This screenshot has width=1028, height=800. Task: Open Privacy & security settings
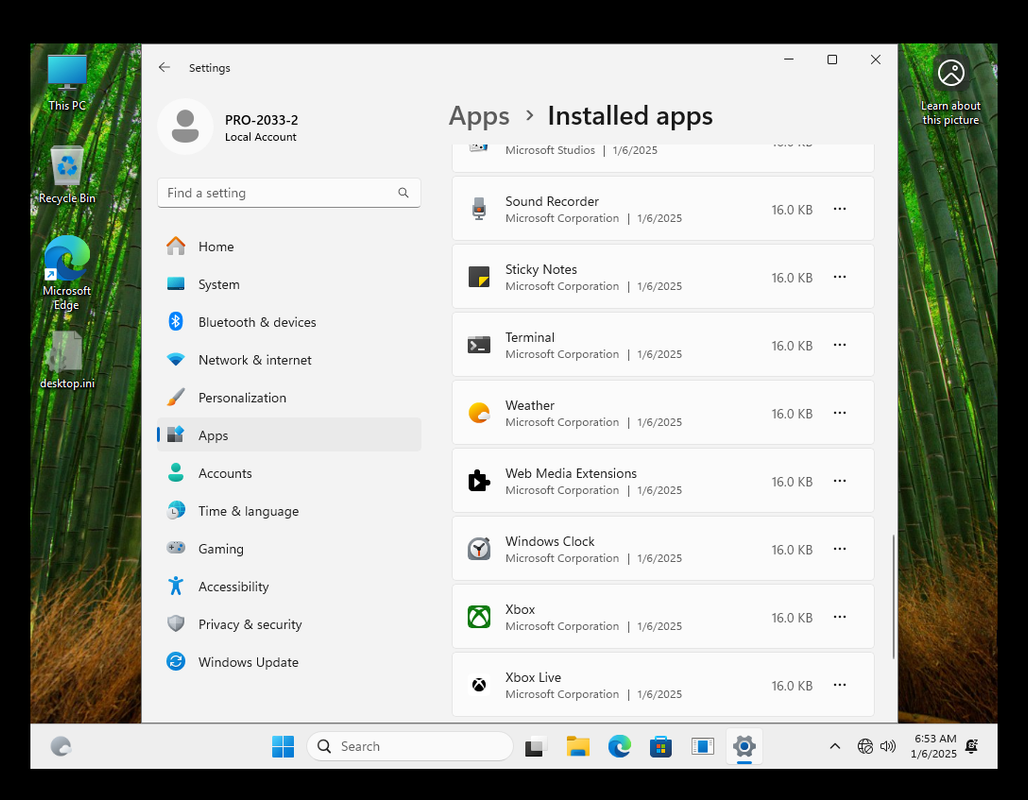[289, 625]
